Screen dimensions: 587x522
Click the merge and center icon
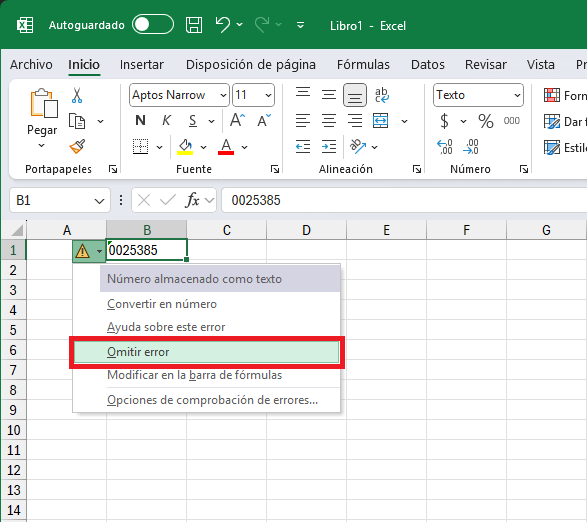click(x=380, y=121)
